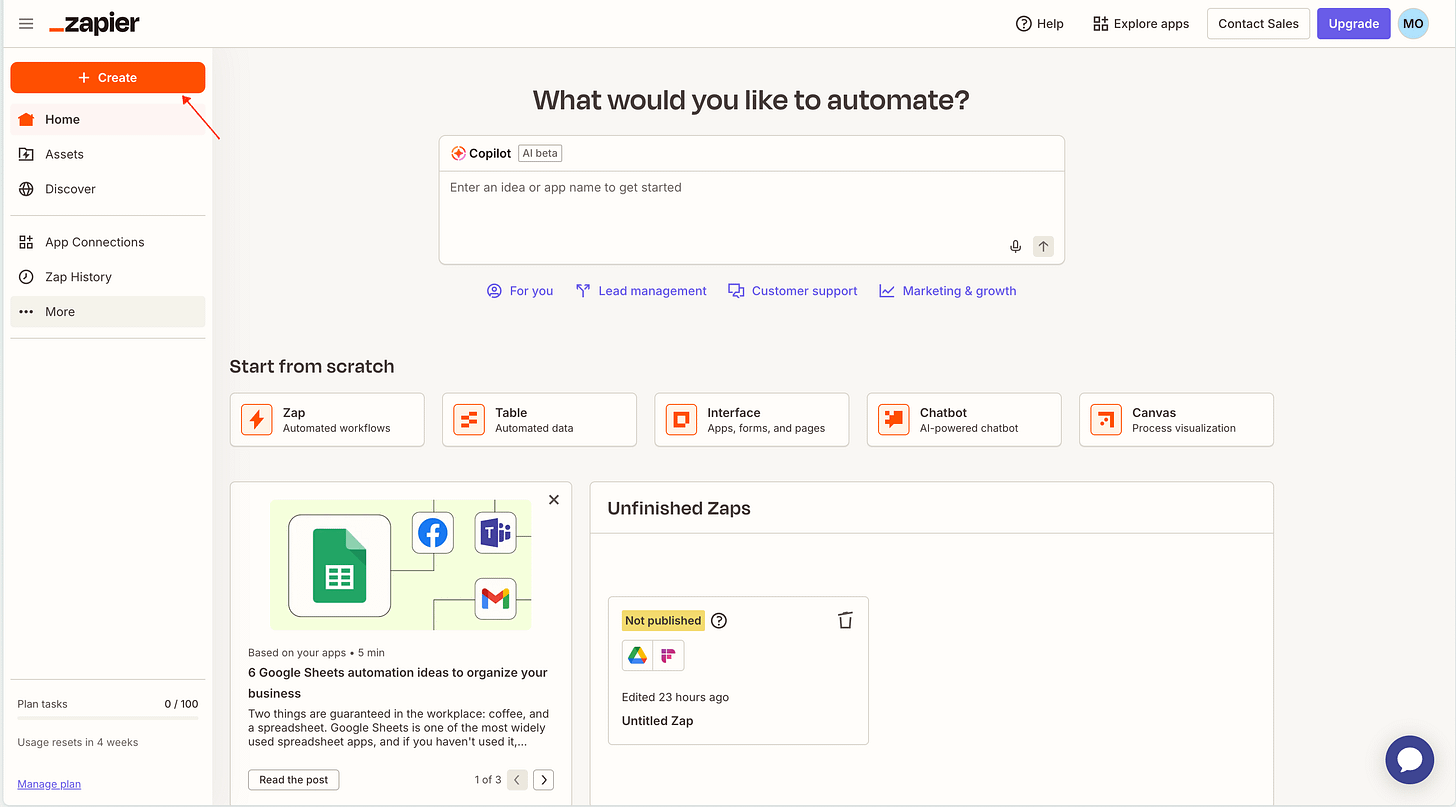
Task: Click the Google Drive icon on Untitled Zap
Action: pyautogui.click(x=637, y=656)
